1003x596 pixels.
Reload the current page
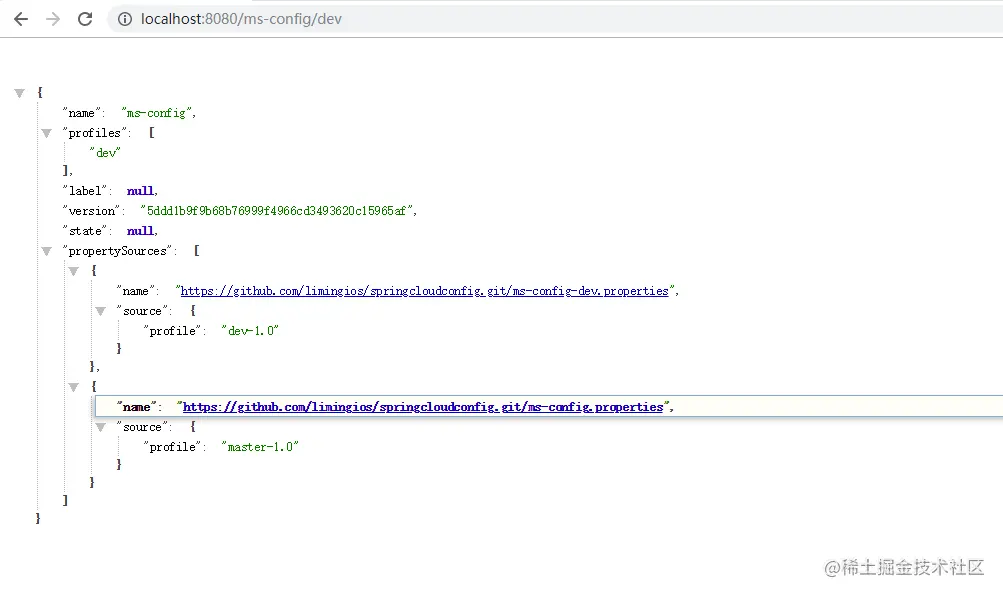(85, 19)
